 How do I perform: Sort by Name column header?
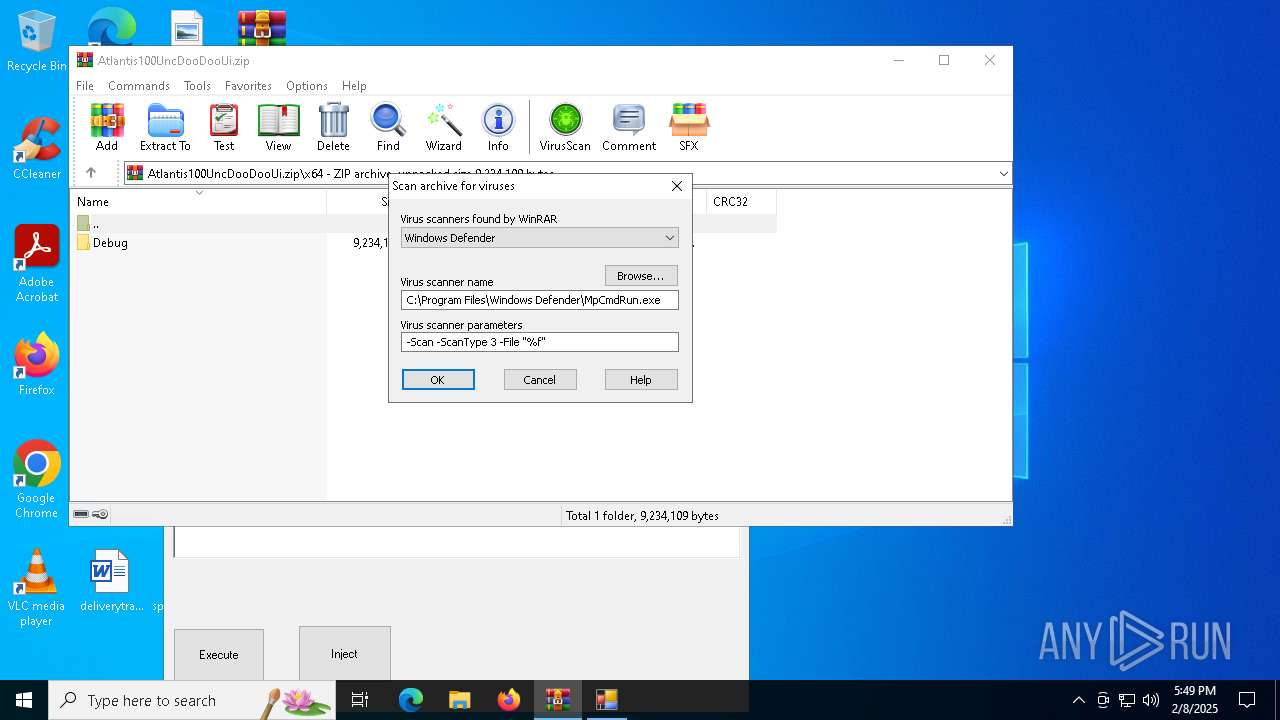click(200, 202)
